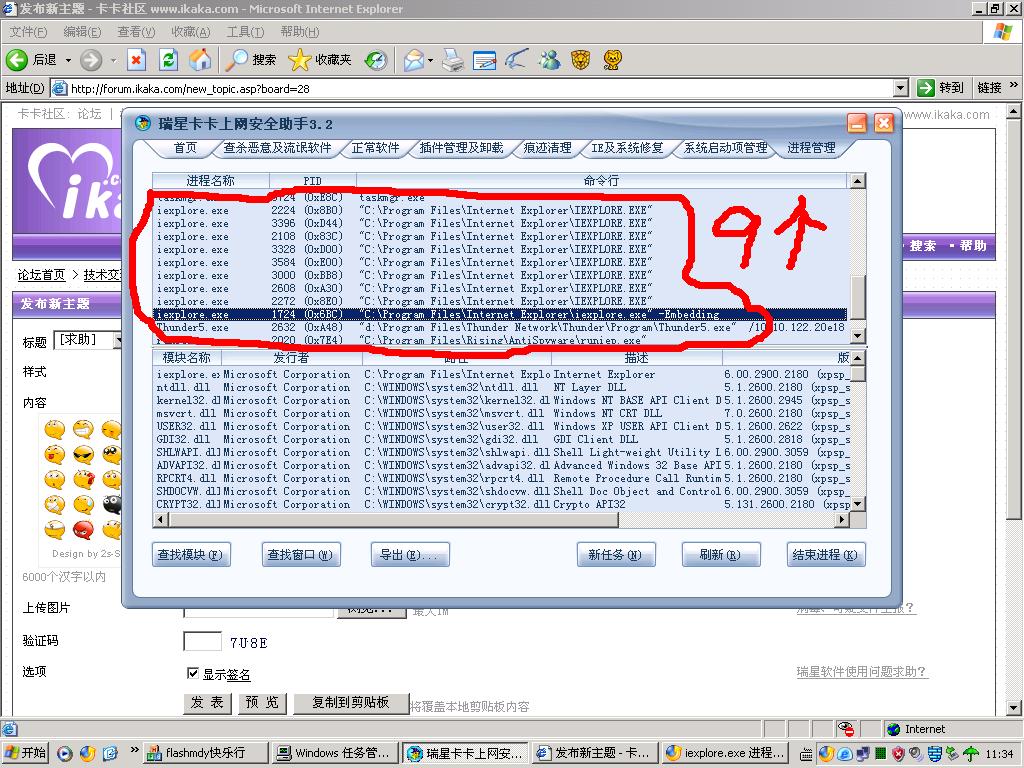
Task: Insert the sunglasses emoticon
Action: [x=83, y=454]
